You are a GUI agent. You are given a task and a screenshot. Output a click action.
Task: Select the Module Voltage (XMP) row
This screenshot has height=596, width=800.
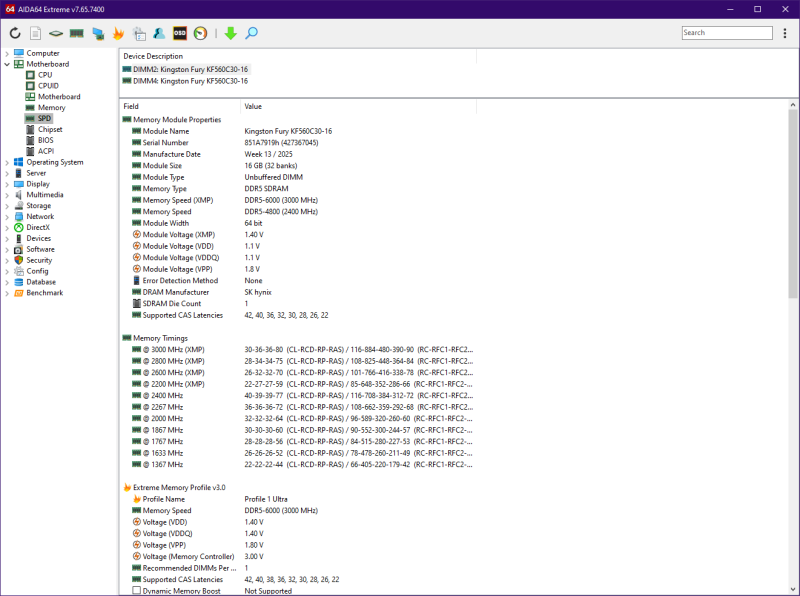click(298, 235)
